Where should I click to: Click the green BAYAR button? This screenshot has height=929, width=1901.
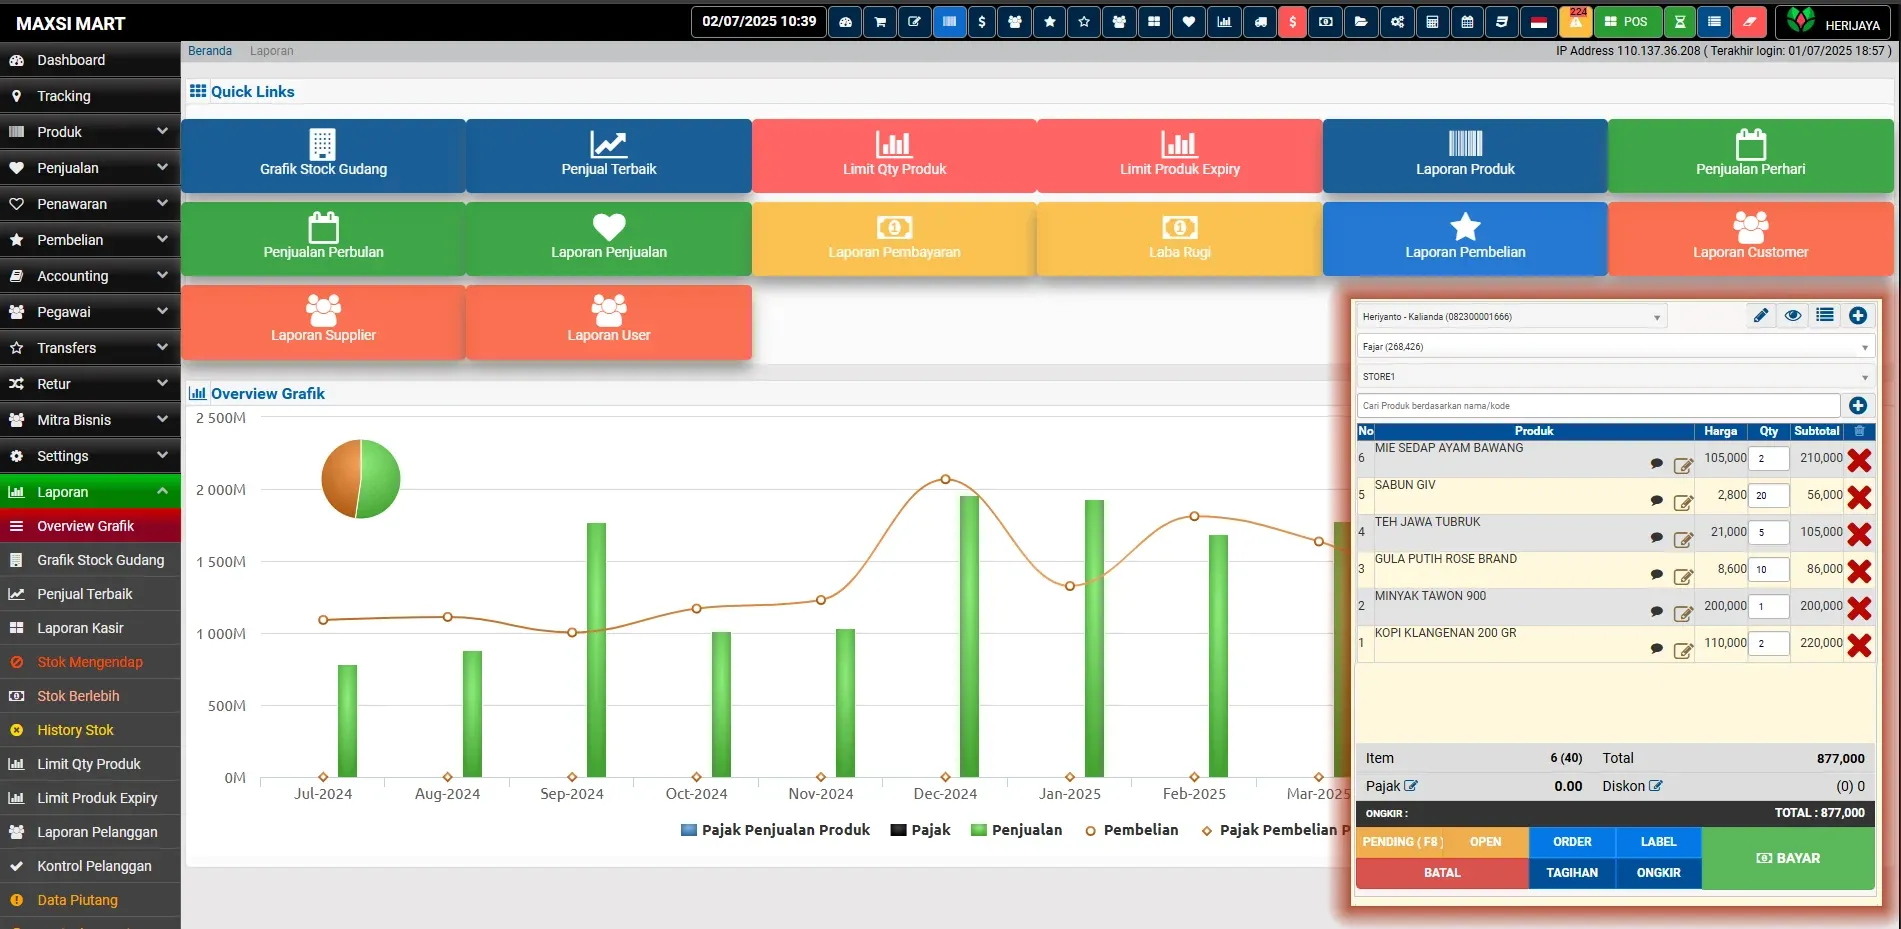click(x=1787, y=858)
